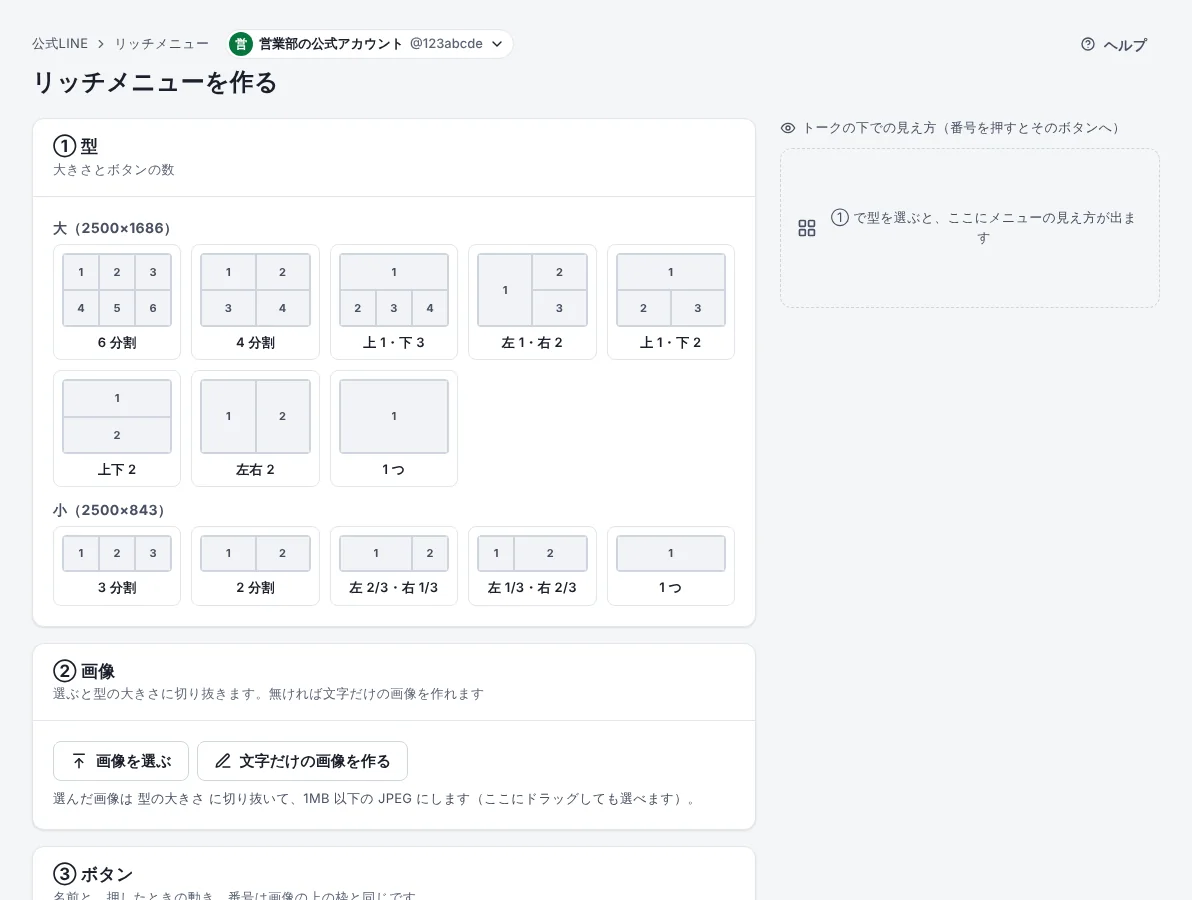Select the 6 分割 large layout template
This screenshot has height=900, width=1192.
tap(117, 302)
